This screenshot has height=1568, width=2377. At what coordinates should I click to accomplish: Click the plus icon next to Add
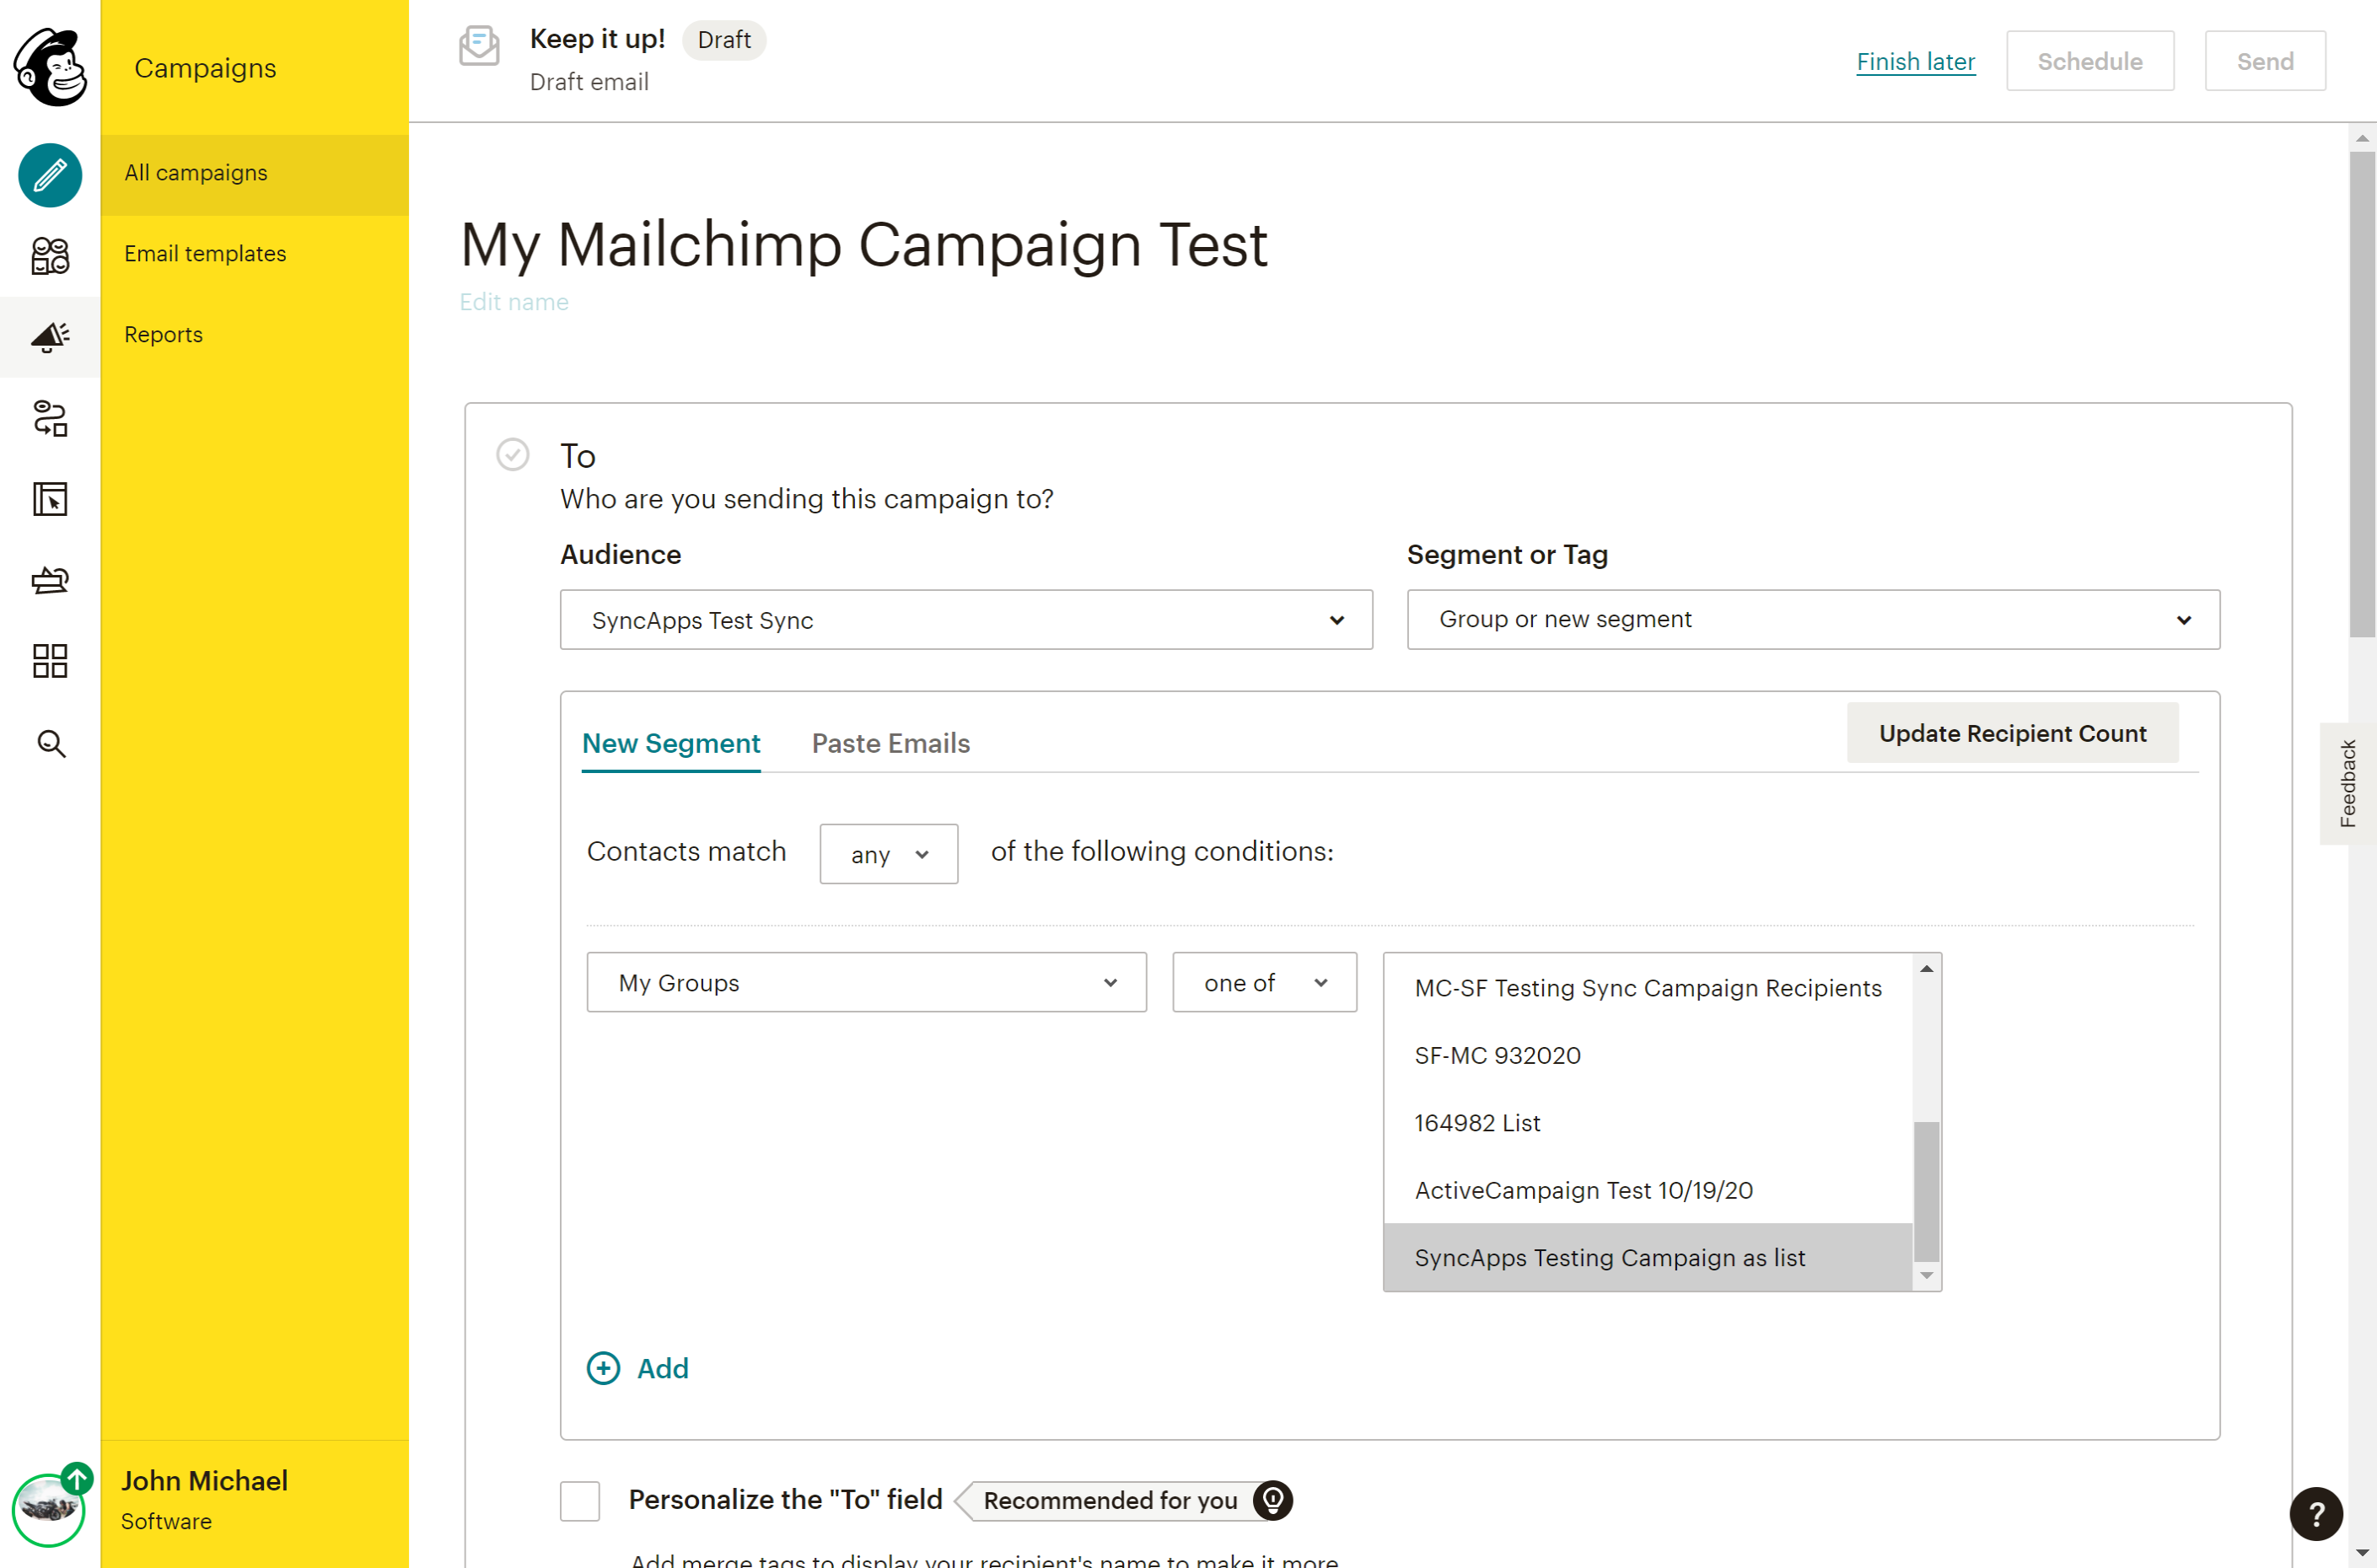(603, 1368)
